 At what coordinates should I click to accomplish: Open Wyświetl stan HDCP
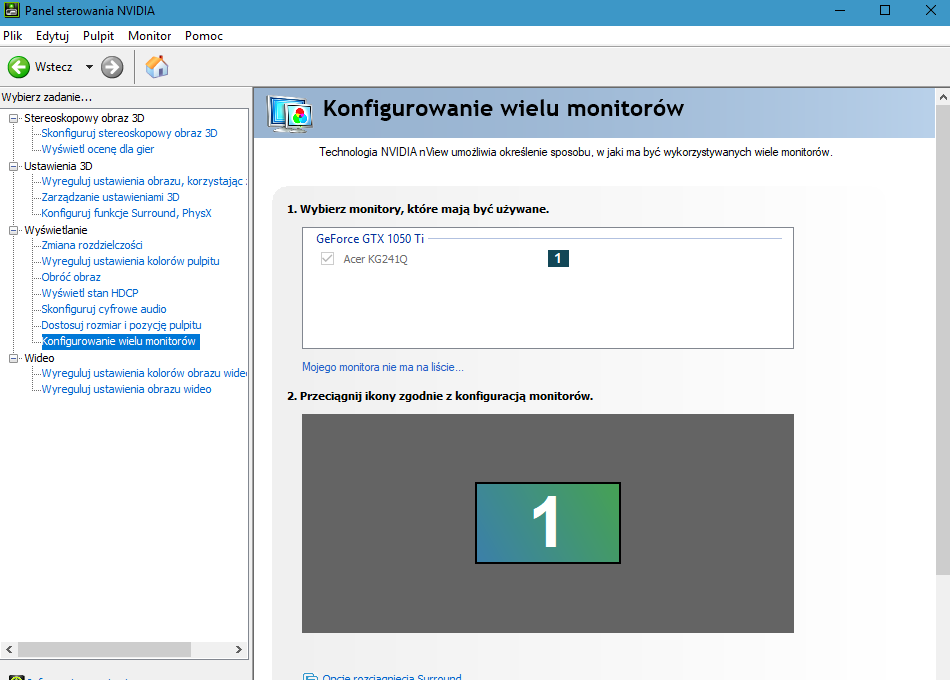pos(90,293)
